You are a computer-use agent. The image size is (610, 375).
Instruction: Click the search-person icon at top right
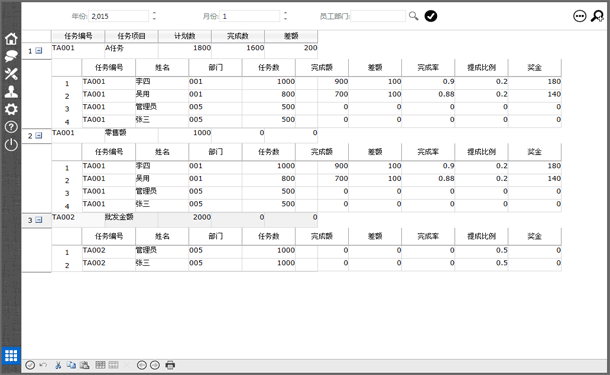click(597, 16)
